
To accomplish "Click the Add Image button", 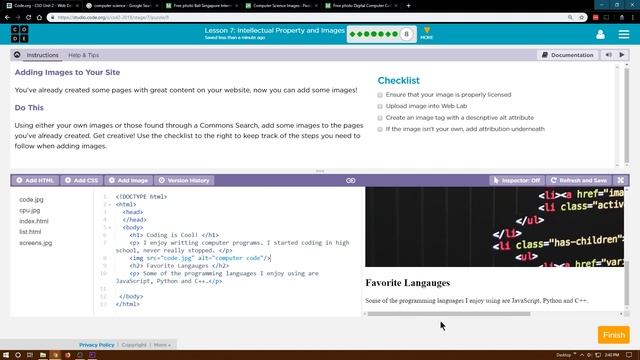I will tap(129, 180).
